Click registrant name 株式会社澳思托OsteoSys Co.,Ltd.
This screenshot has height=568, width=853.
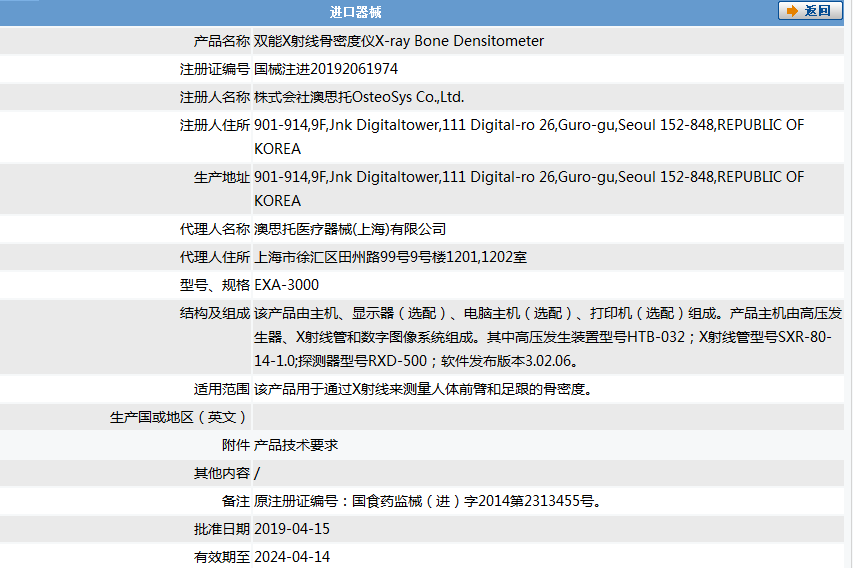click(x=359, y=97)
